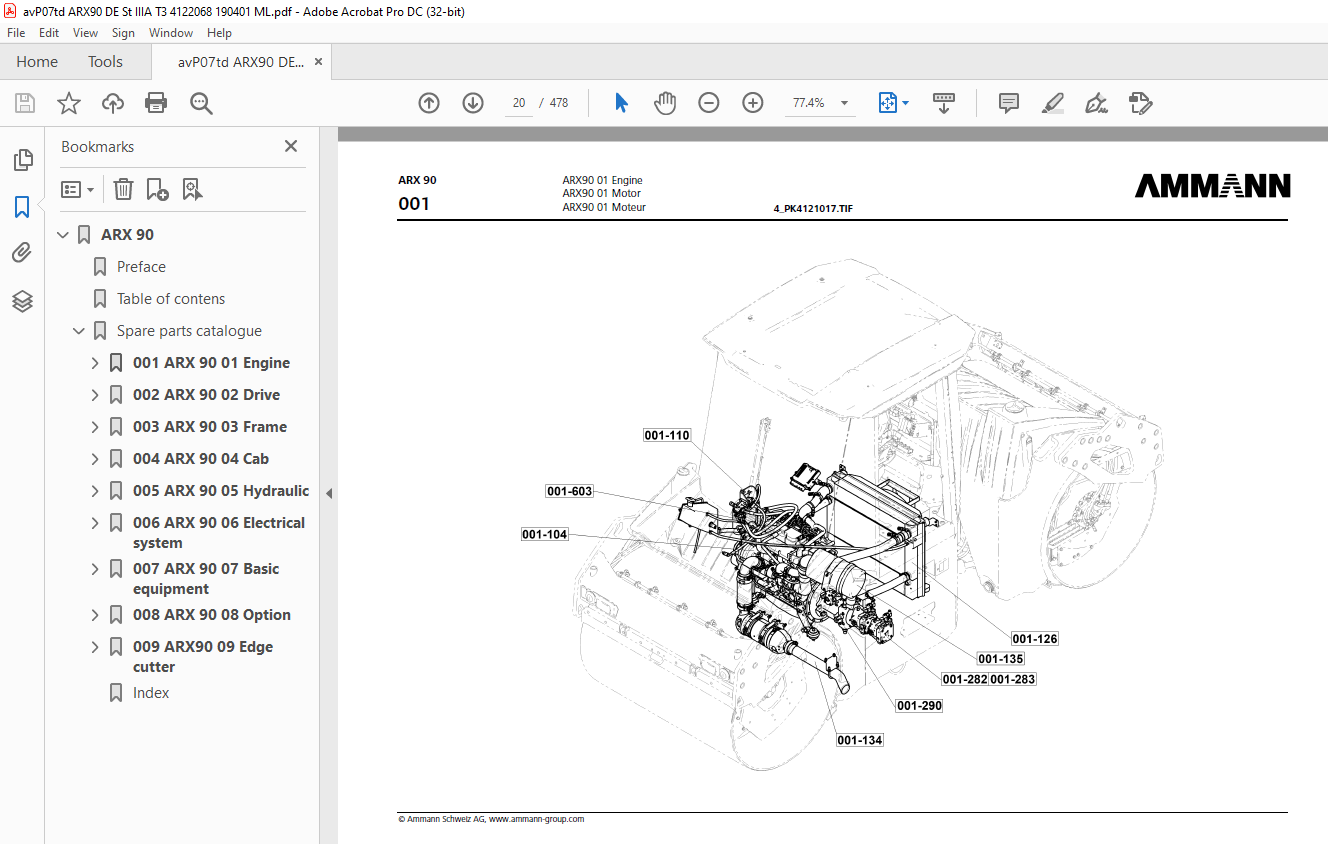The width and height of the screenshot is (1328, 844).
Task: Collapse the navigation pane with arrow handle
Action: [x=329, y=493]
